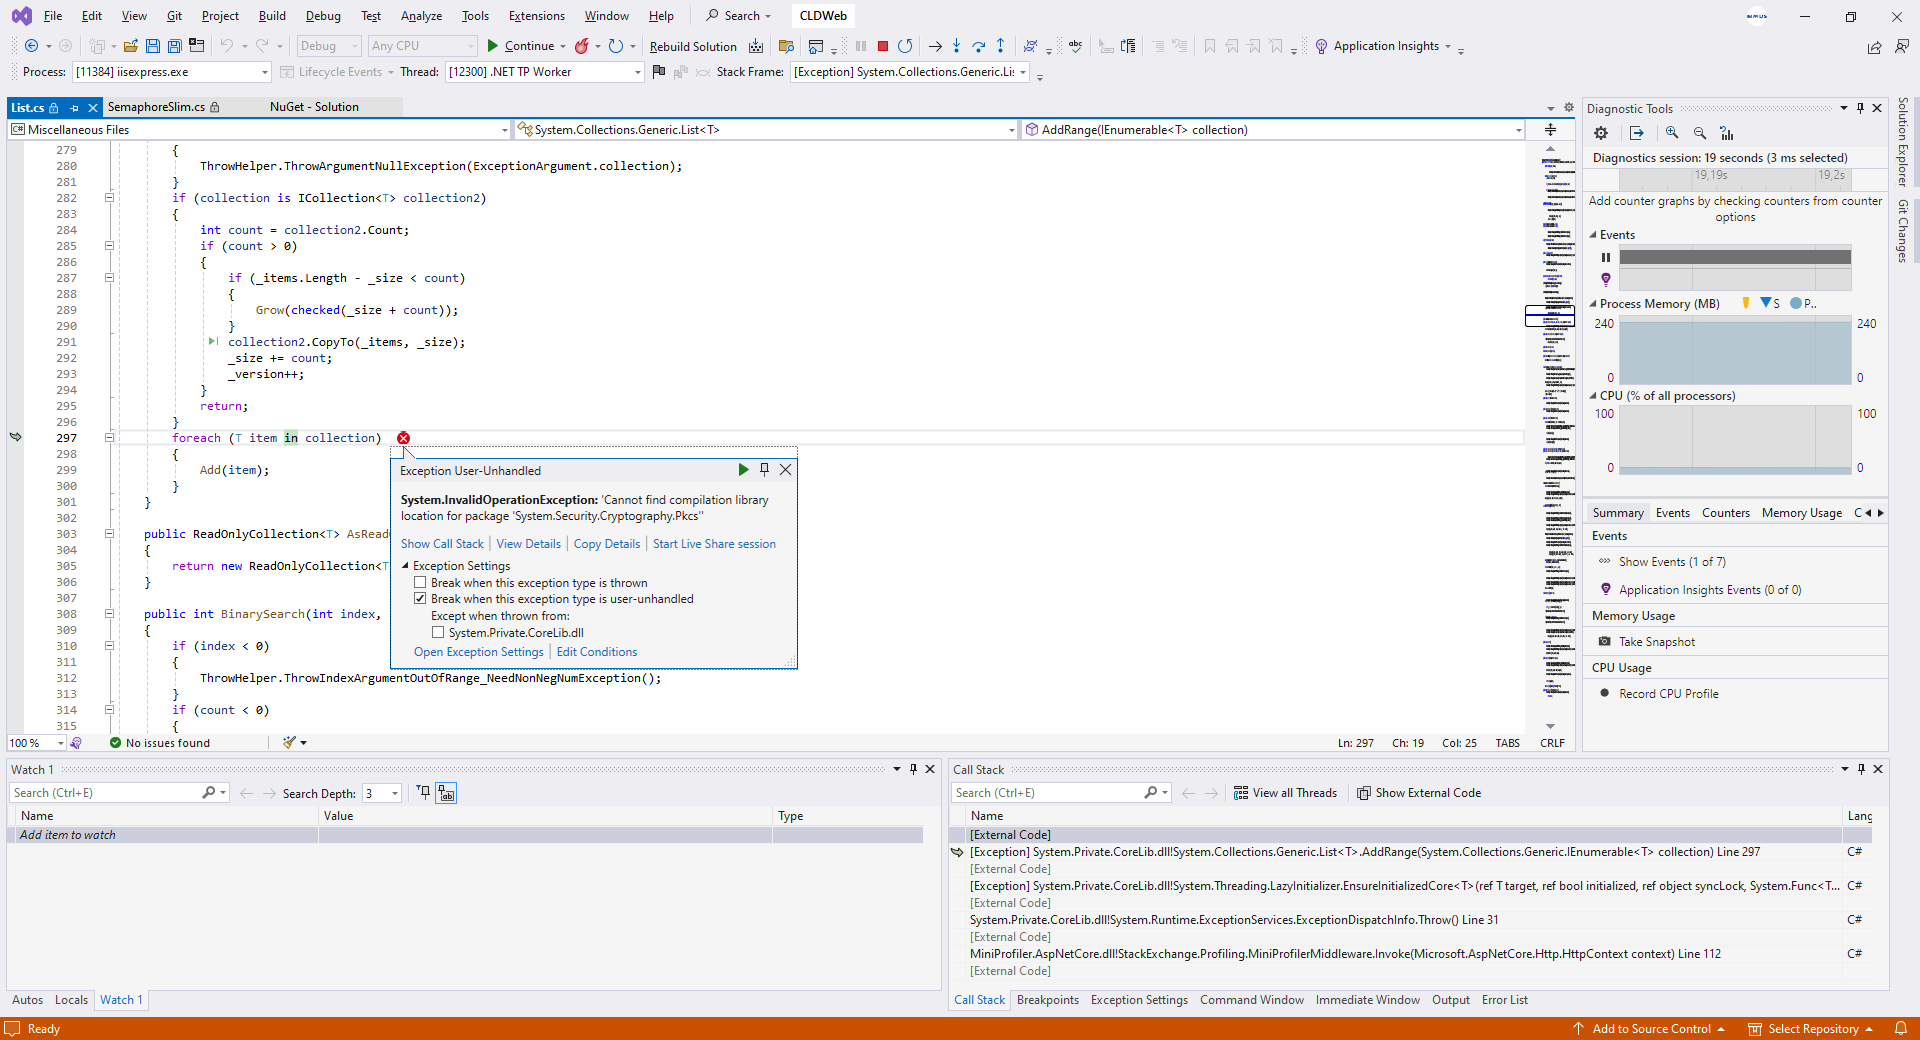Image resolution: width=1920 pixels, height=1040 pixels.
Task: Toggle pin on the List.cs tab
Action: click(x=74, y=108)
